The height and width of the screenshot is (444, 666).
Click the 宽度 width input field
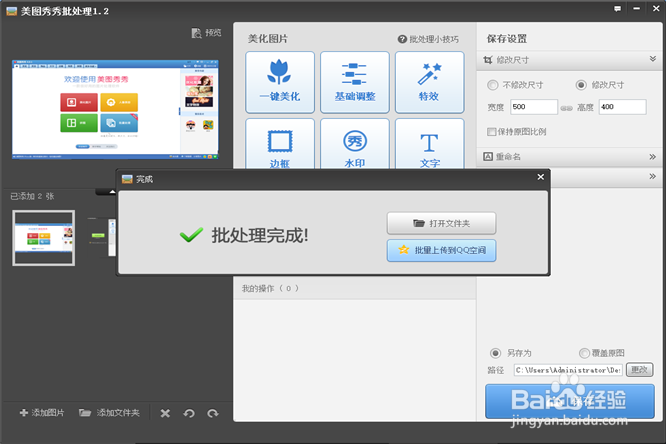[x=533, y=107]
